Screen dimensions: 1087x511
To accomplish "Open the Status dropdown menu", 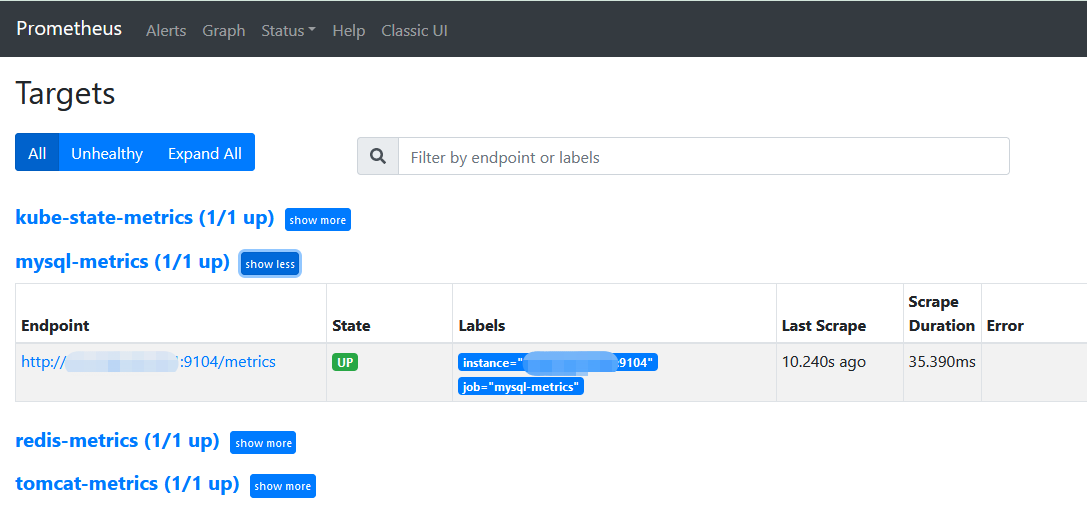I will click(288, 31).
